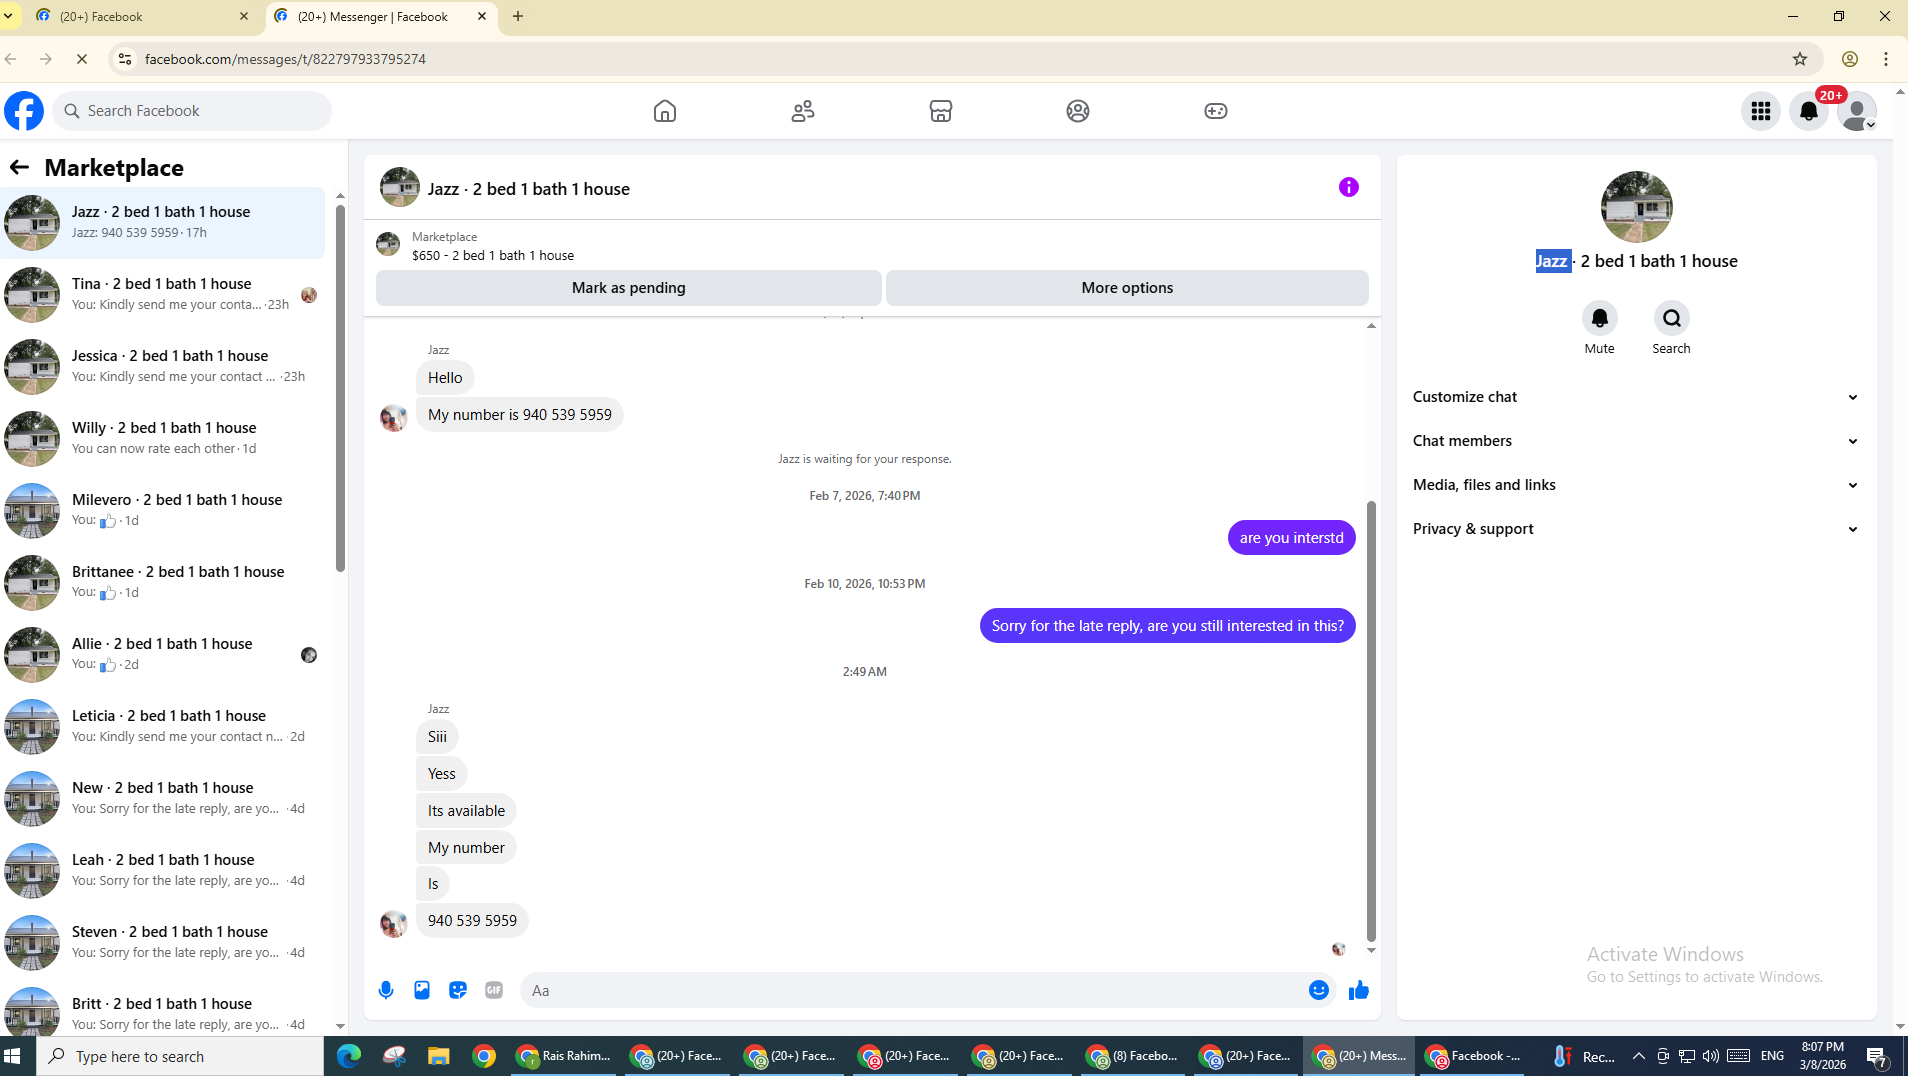Open Jessica's 2 bed 1 bath conversation
1908x1076 pixels.
pos(163,366)
